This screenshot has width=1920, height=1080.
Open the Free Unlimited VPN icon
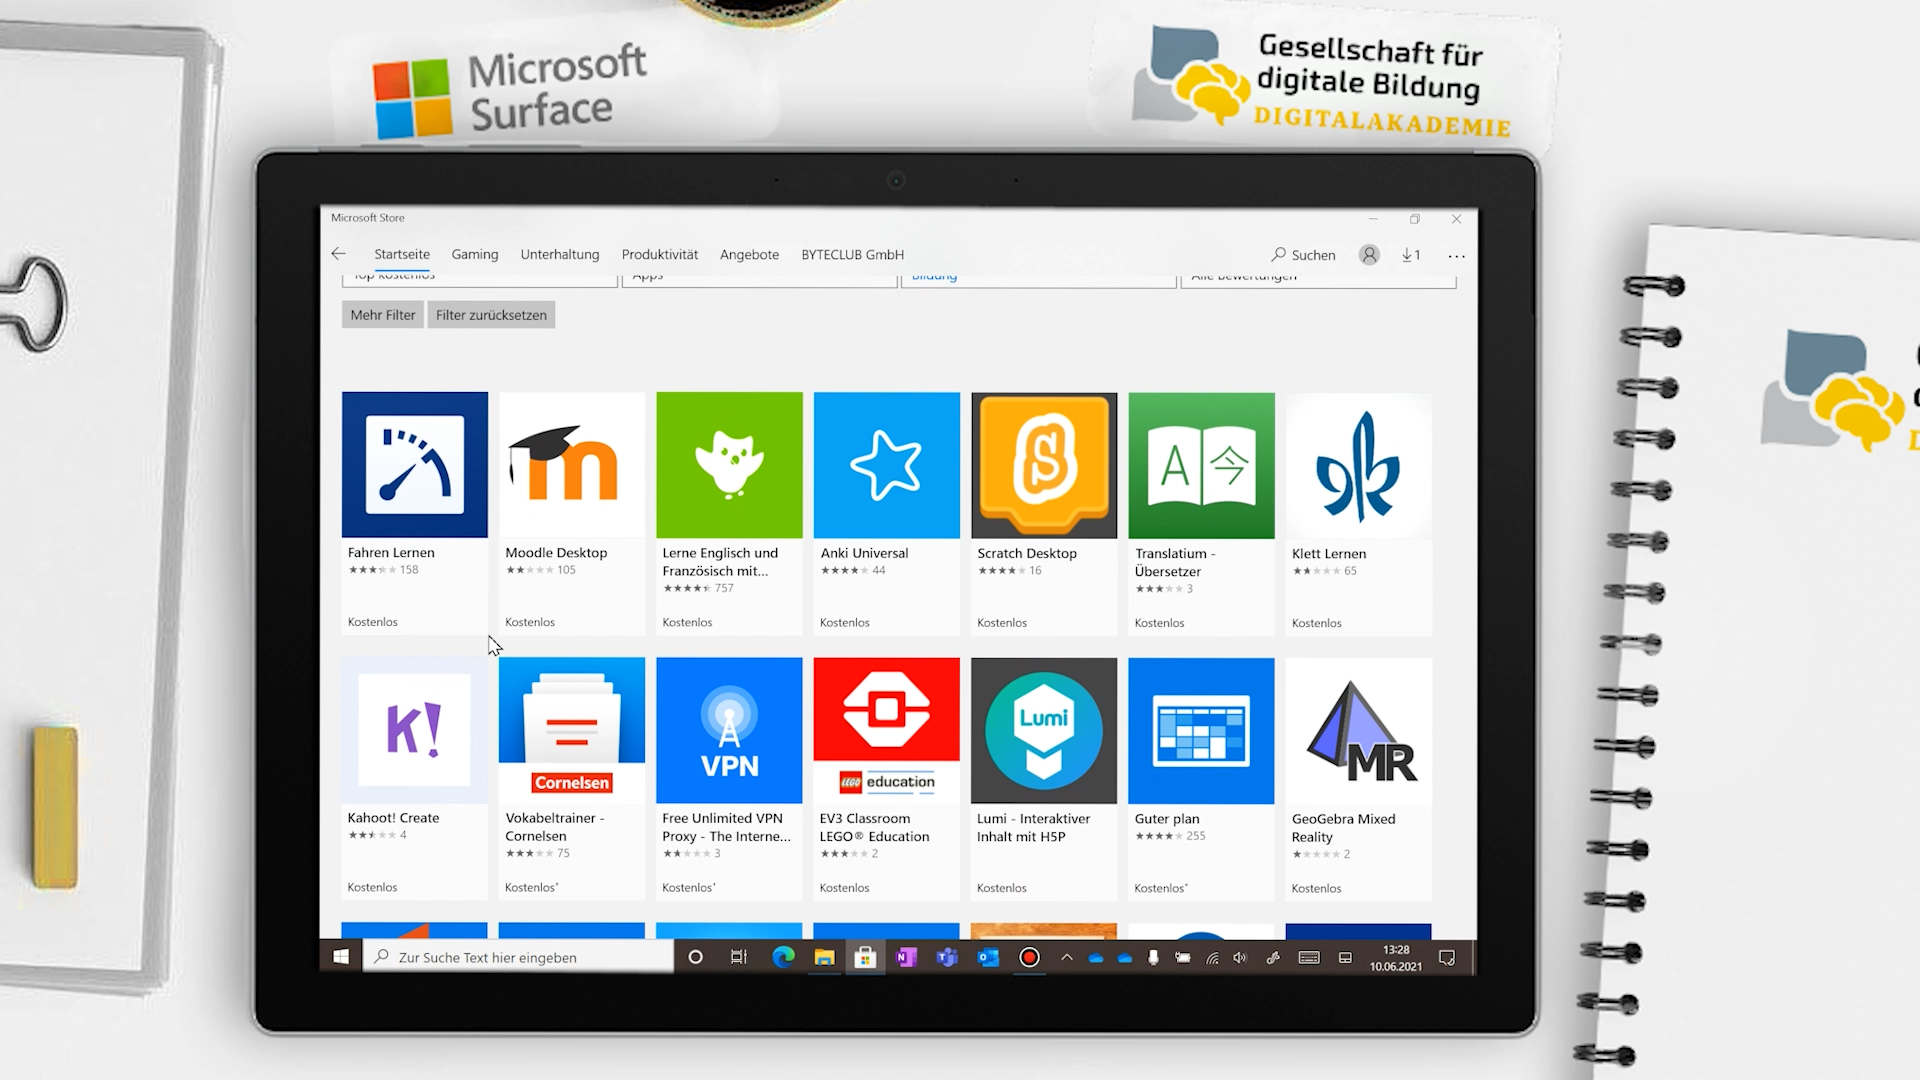729,730
